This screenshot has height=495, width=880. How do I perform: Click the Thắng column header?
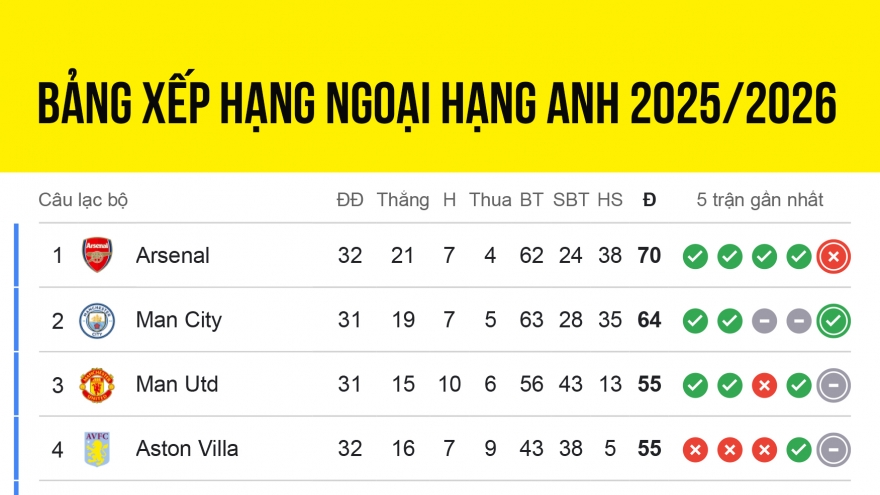403,200
